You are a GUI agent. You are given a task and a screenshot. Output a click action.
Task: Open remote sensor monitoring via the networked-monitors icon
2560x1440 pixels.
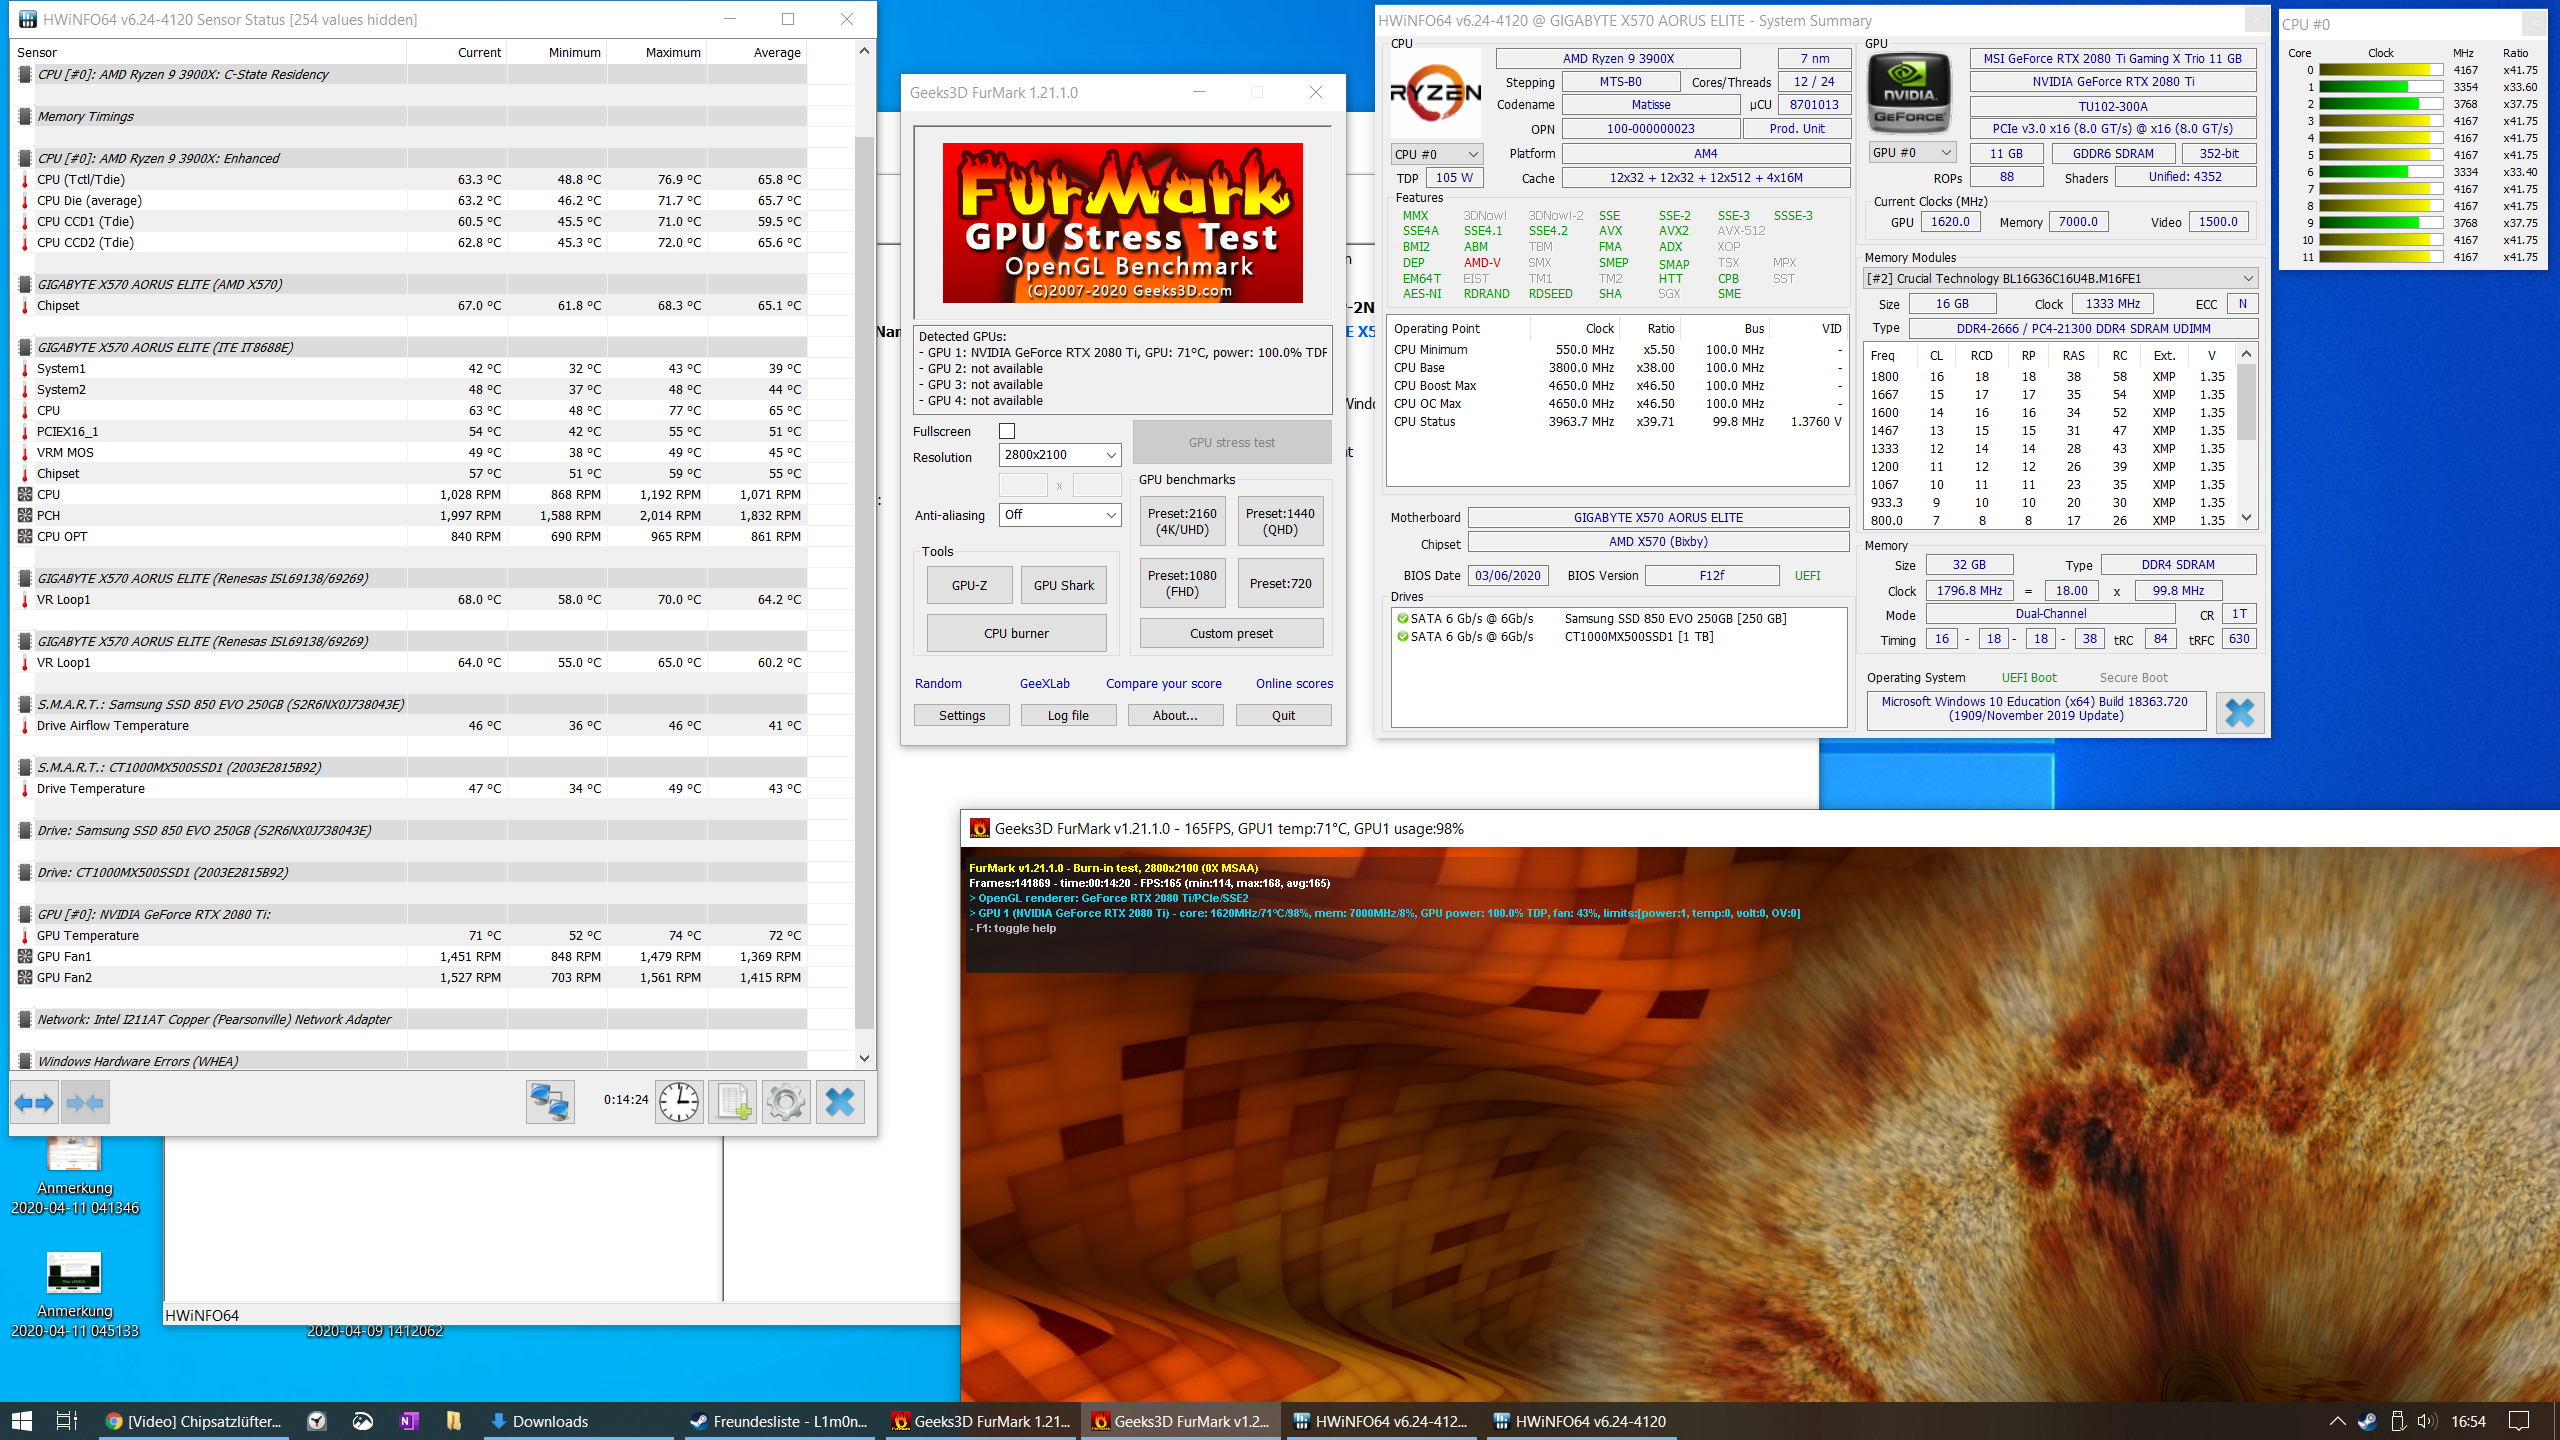tap(548, 1101)
